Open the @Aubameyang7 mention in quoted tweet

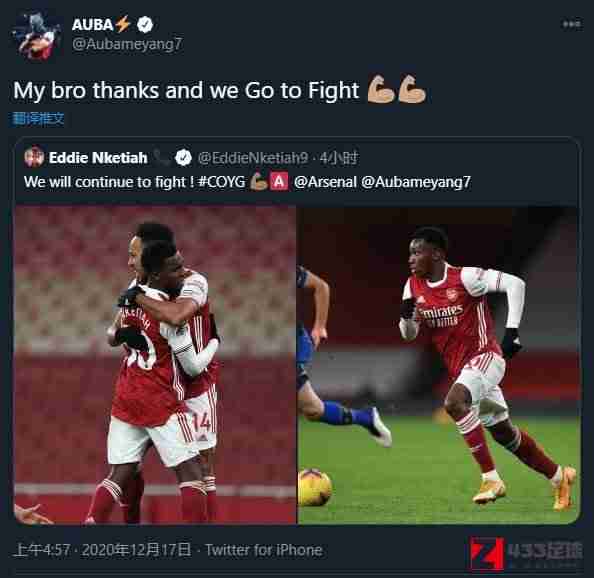(x=416, y=182)
